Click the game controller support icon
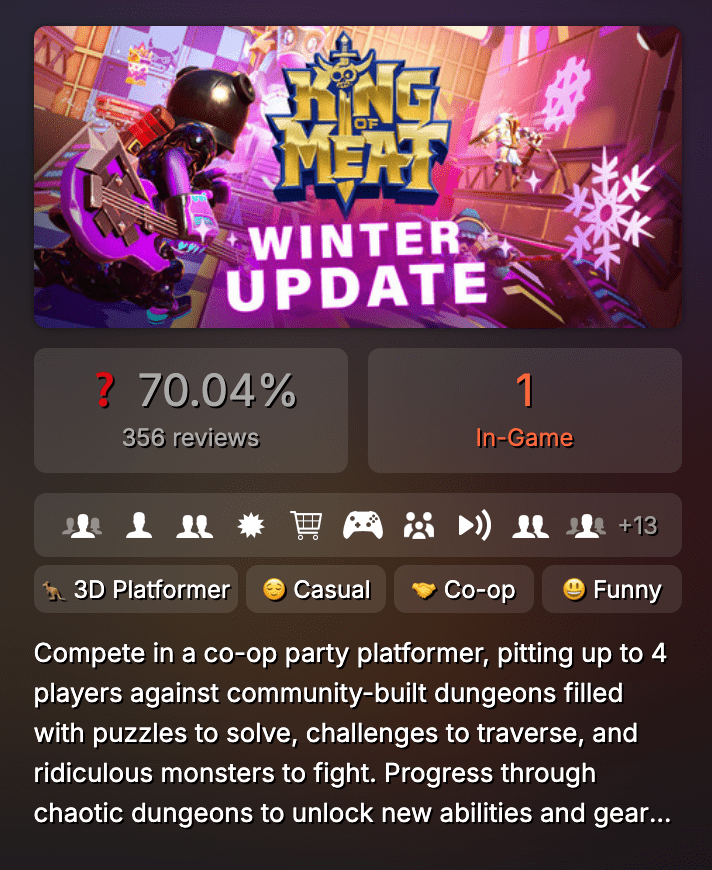The image size is (712, 870). coord(363,525)
